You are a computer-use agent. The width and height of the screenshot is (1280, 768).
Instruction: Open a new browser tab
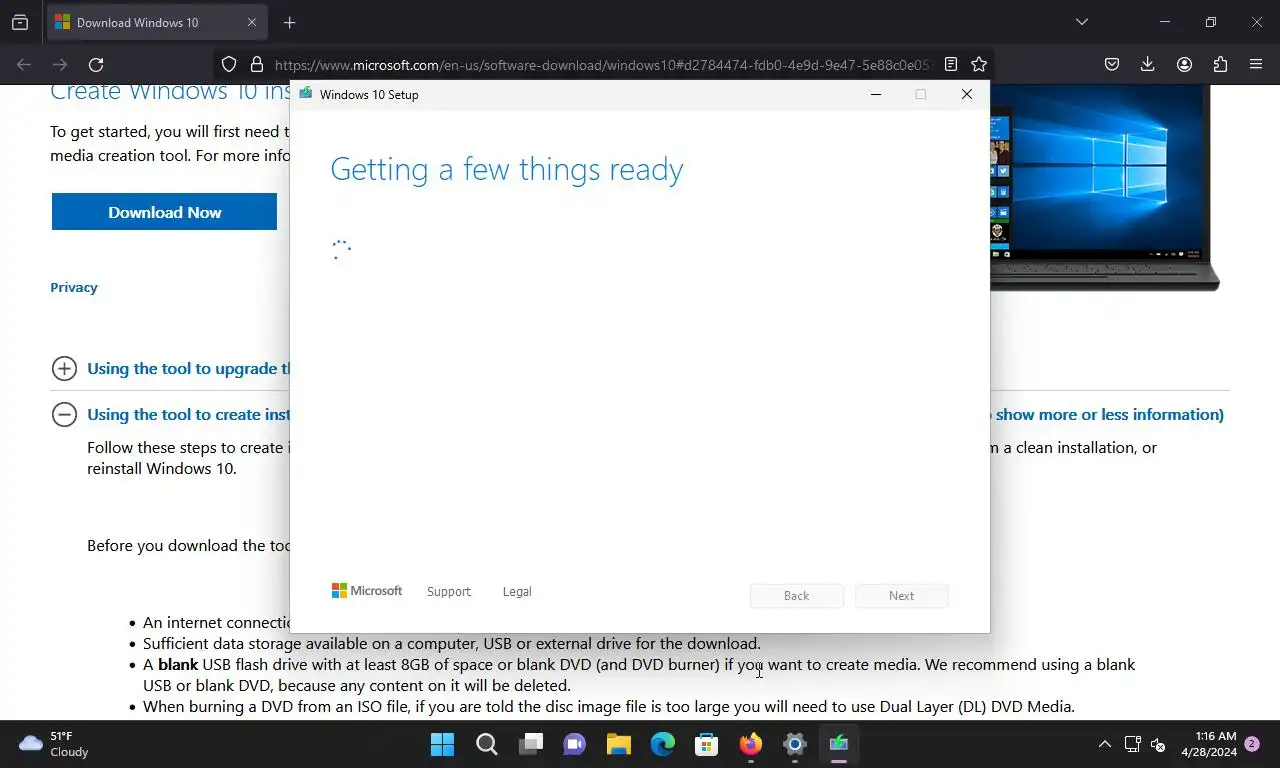pyautogui.click(x=289, y=22)
